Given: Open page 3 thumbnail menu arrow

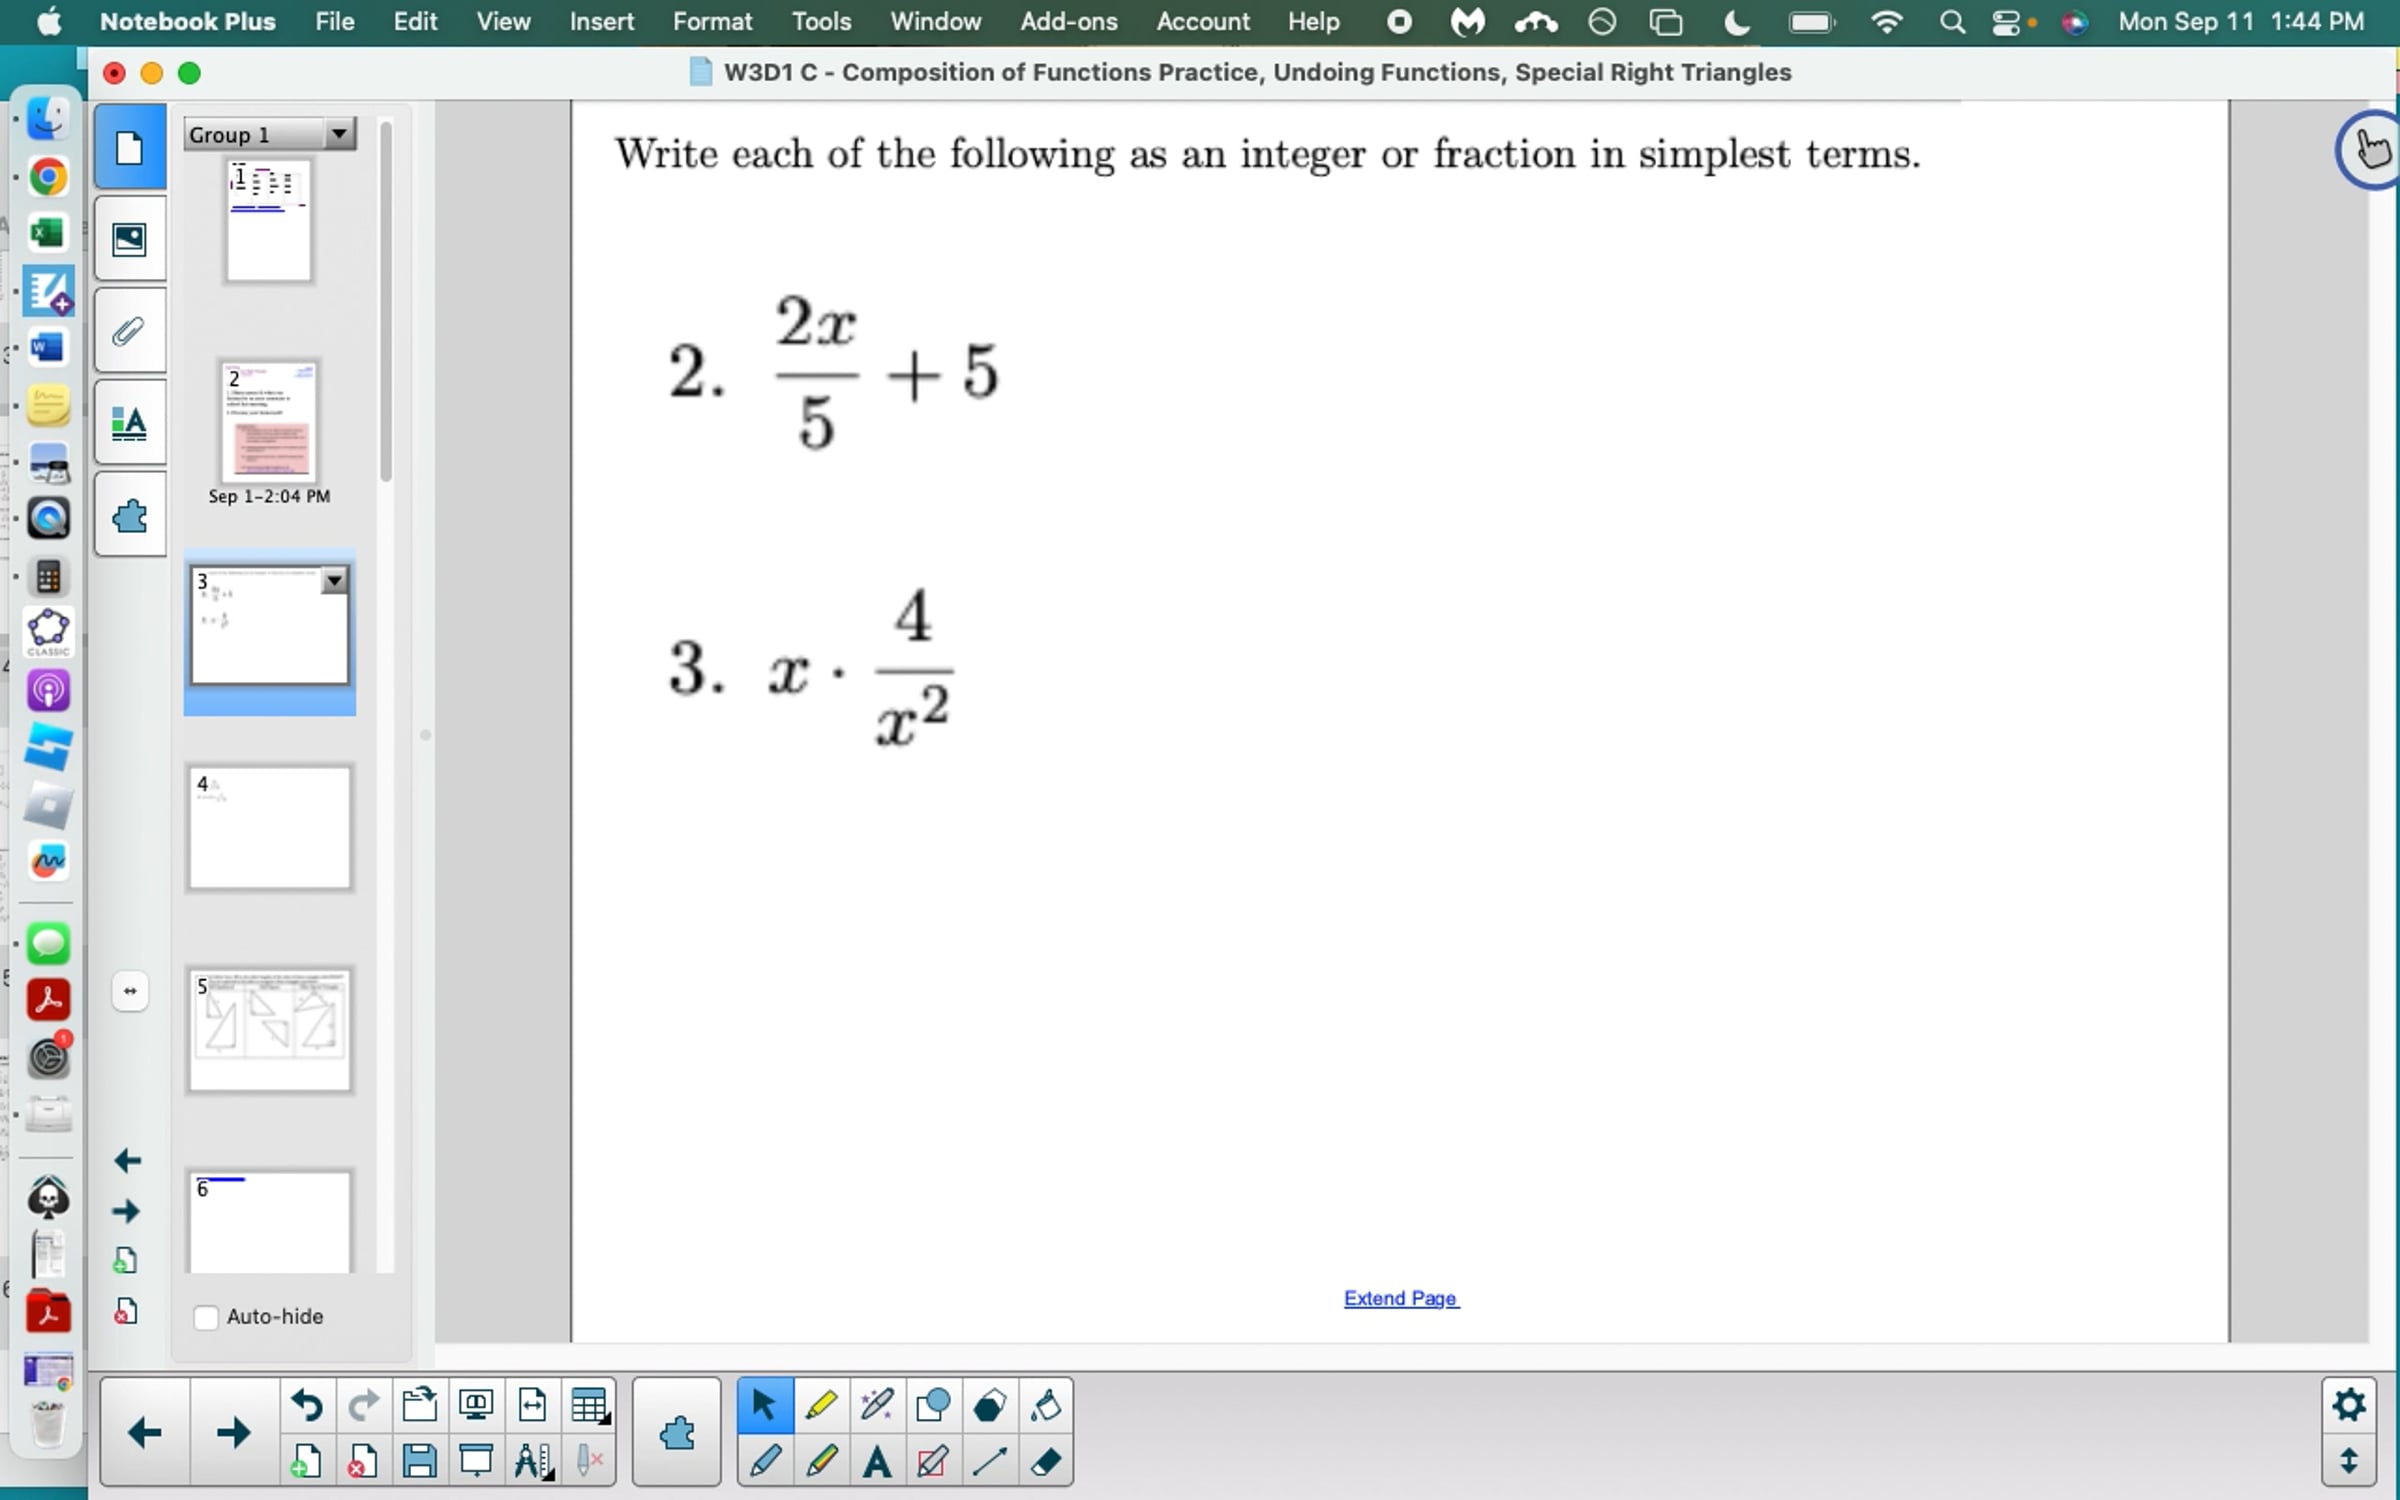Looking at the screenshot, I should 335,580.
